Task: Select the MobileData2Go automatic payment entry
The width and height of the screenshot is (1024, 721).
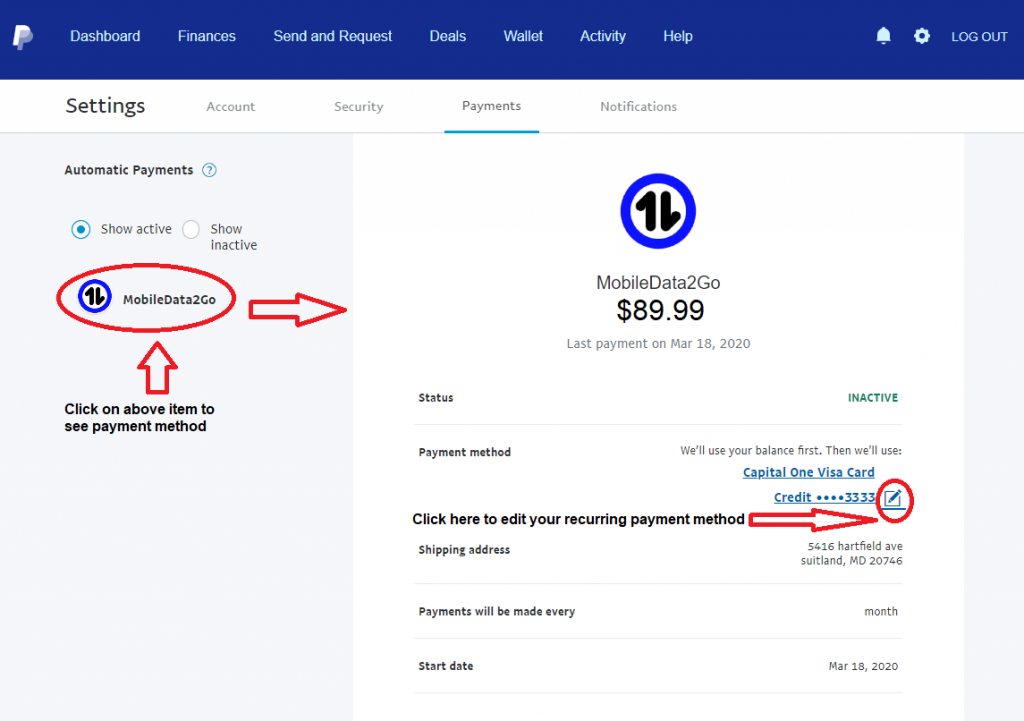Action: point(147,298)
